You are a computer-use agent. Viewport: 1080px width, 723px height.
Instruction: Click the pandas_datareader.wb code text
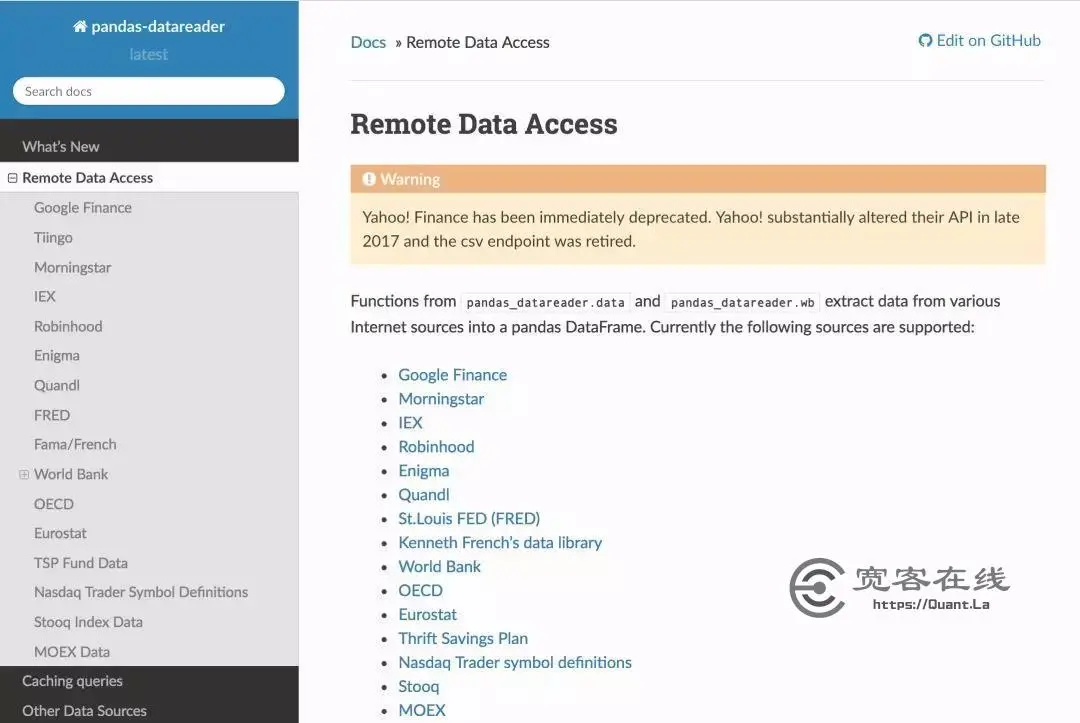pyautogui.click(x=742, y=302)
